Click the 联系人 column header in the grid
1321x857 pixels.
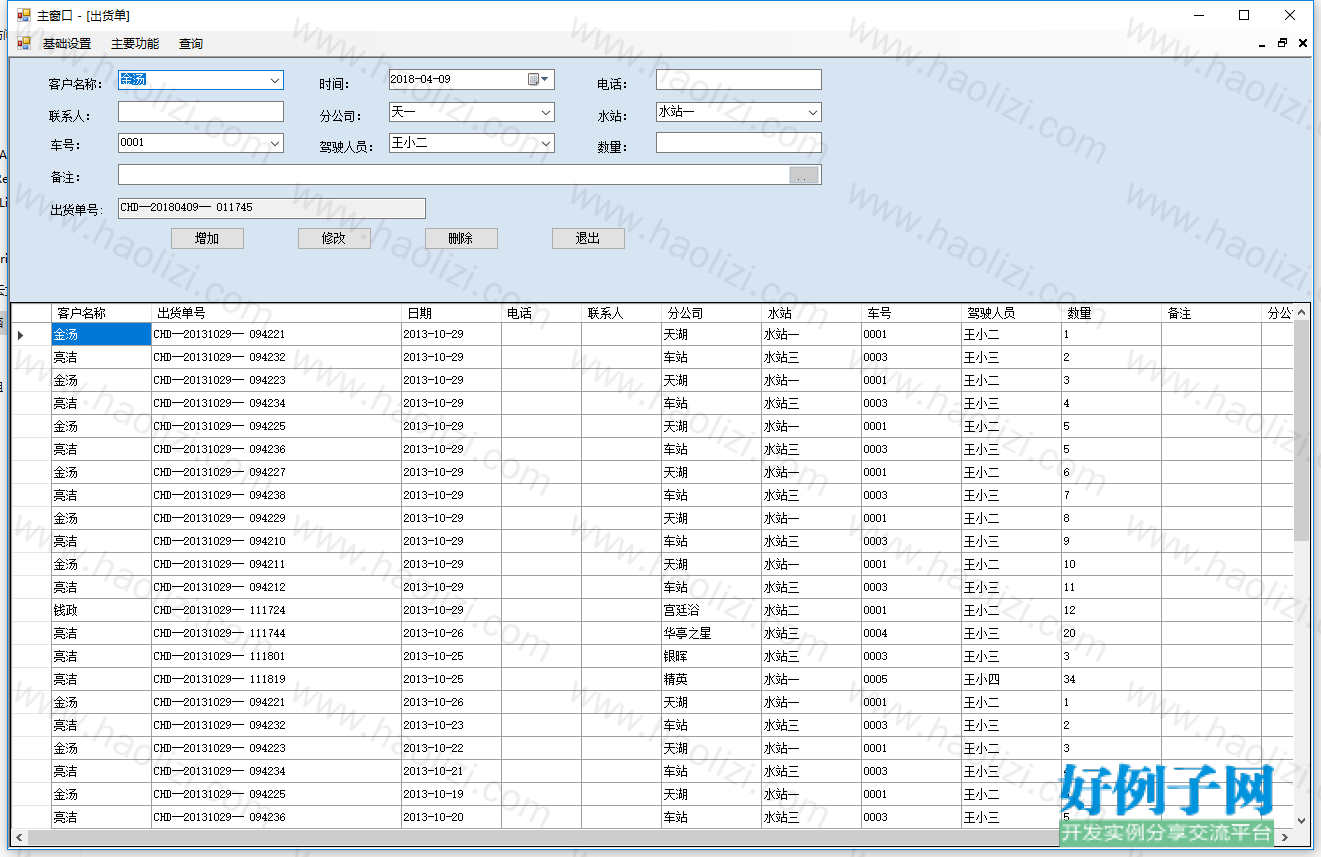click(621, 313)
